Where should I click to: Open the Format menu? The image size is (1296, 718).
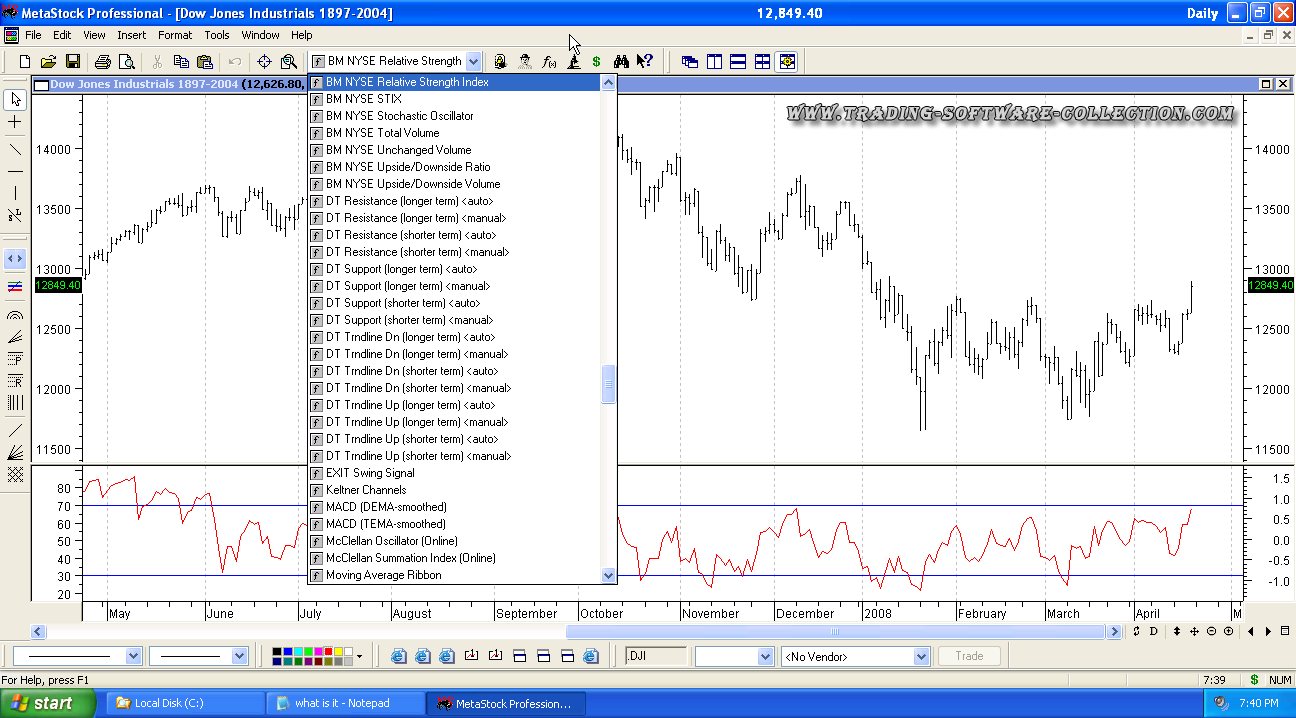click(174, 35)
